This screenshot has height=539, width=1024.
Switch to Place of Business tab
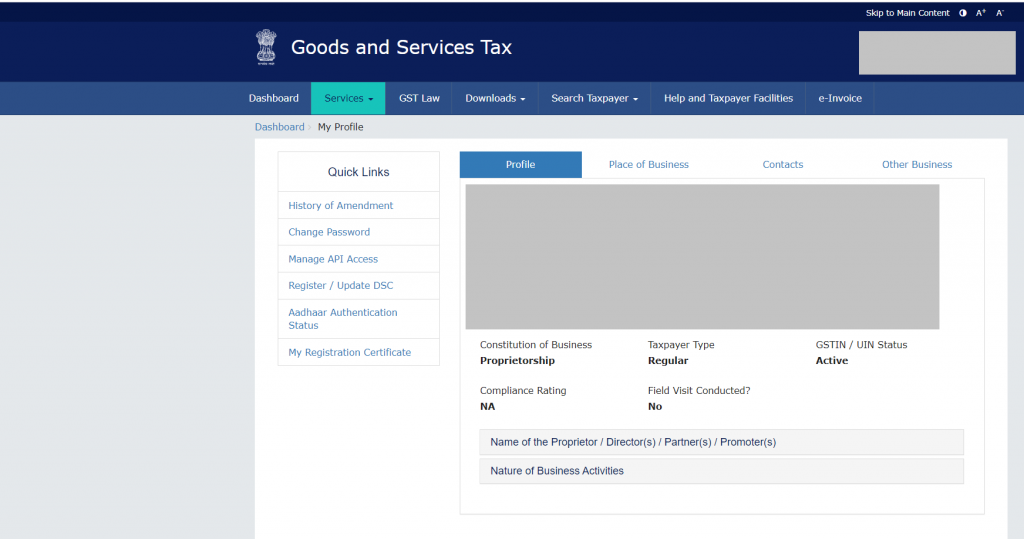pos(648,165)
